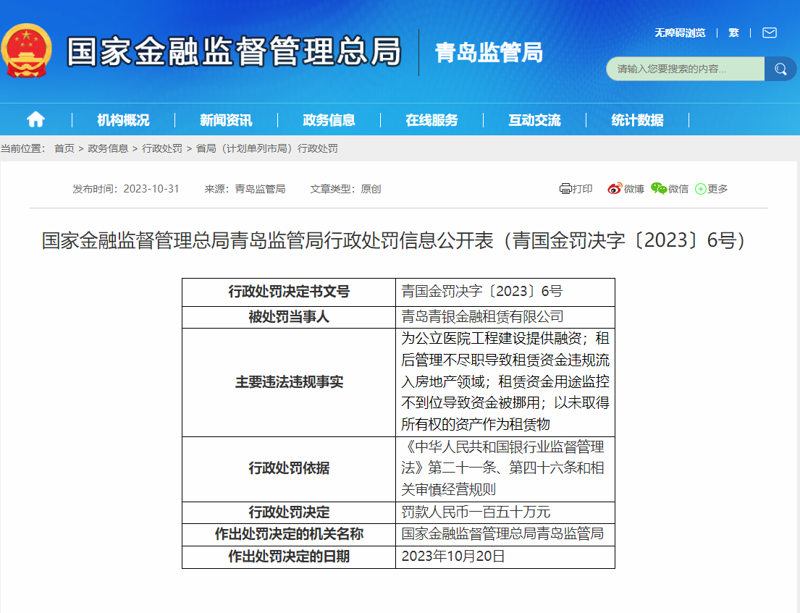Click 行政处罚 breadcrumb link
Image resolution: width=800 pixels, height=613 pixels.
click(x=162, y=149)
